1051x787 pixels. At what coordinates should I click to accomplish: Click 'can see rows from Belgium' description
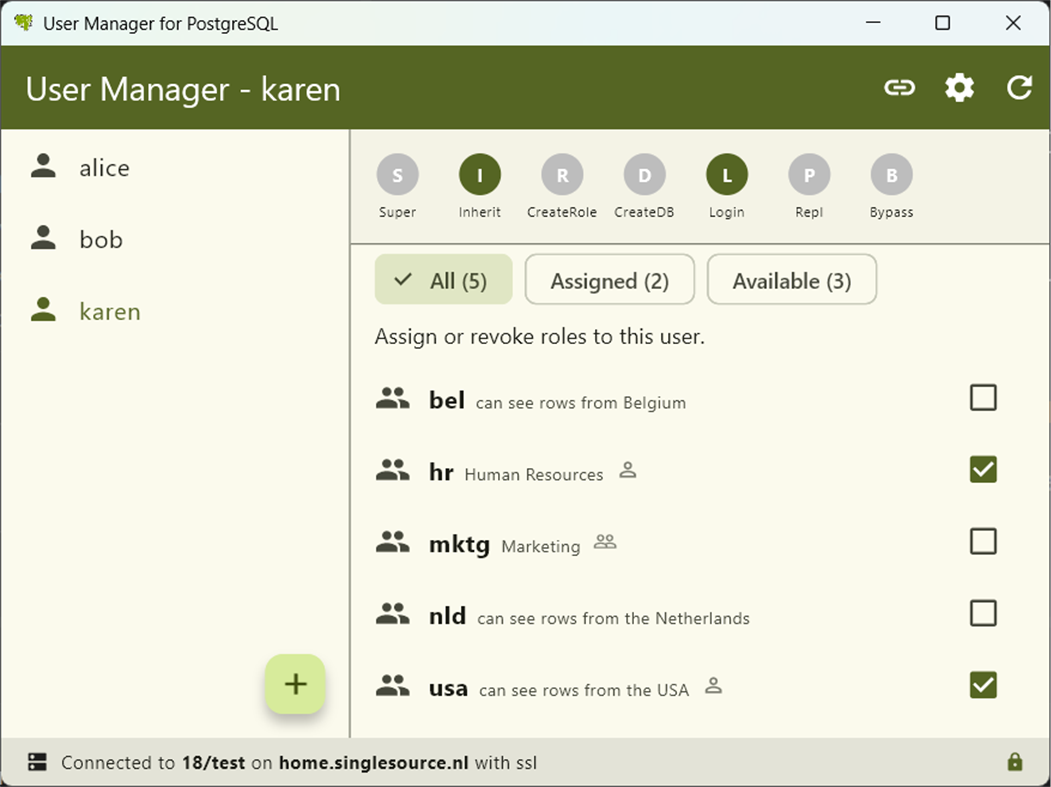click(x=580, y=403)
